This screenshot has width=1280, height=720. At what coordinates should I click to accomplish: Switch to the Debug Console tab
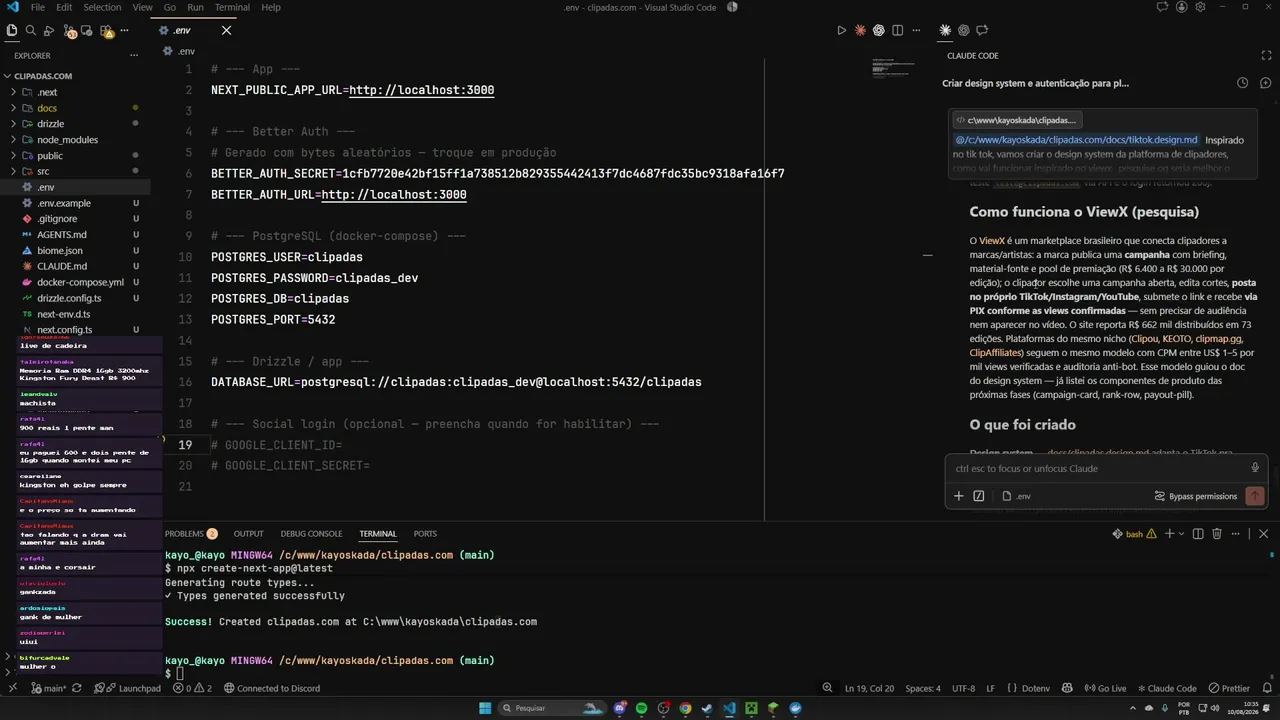point(311,534)
